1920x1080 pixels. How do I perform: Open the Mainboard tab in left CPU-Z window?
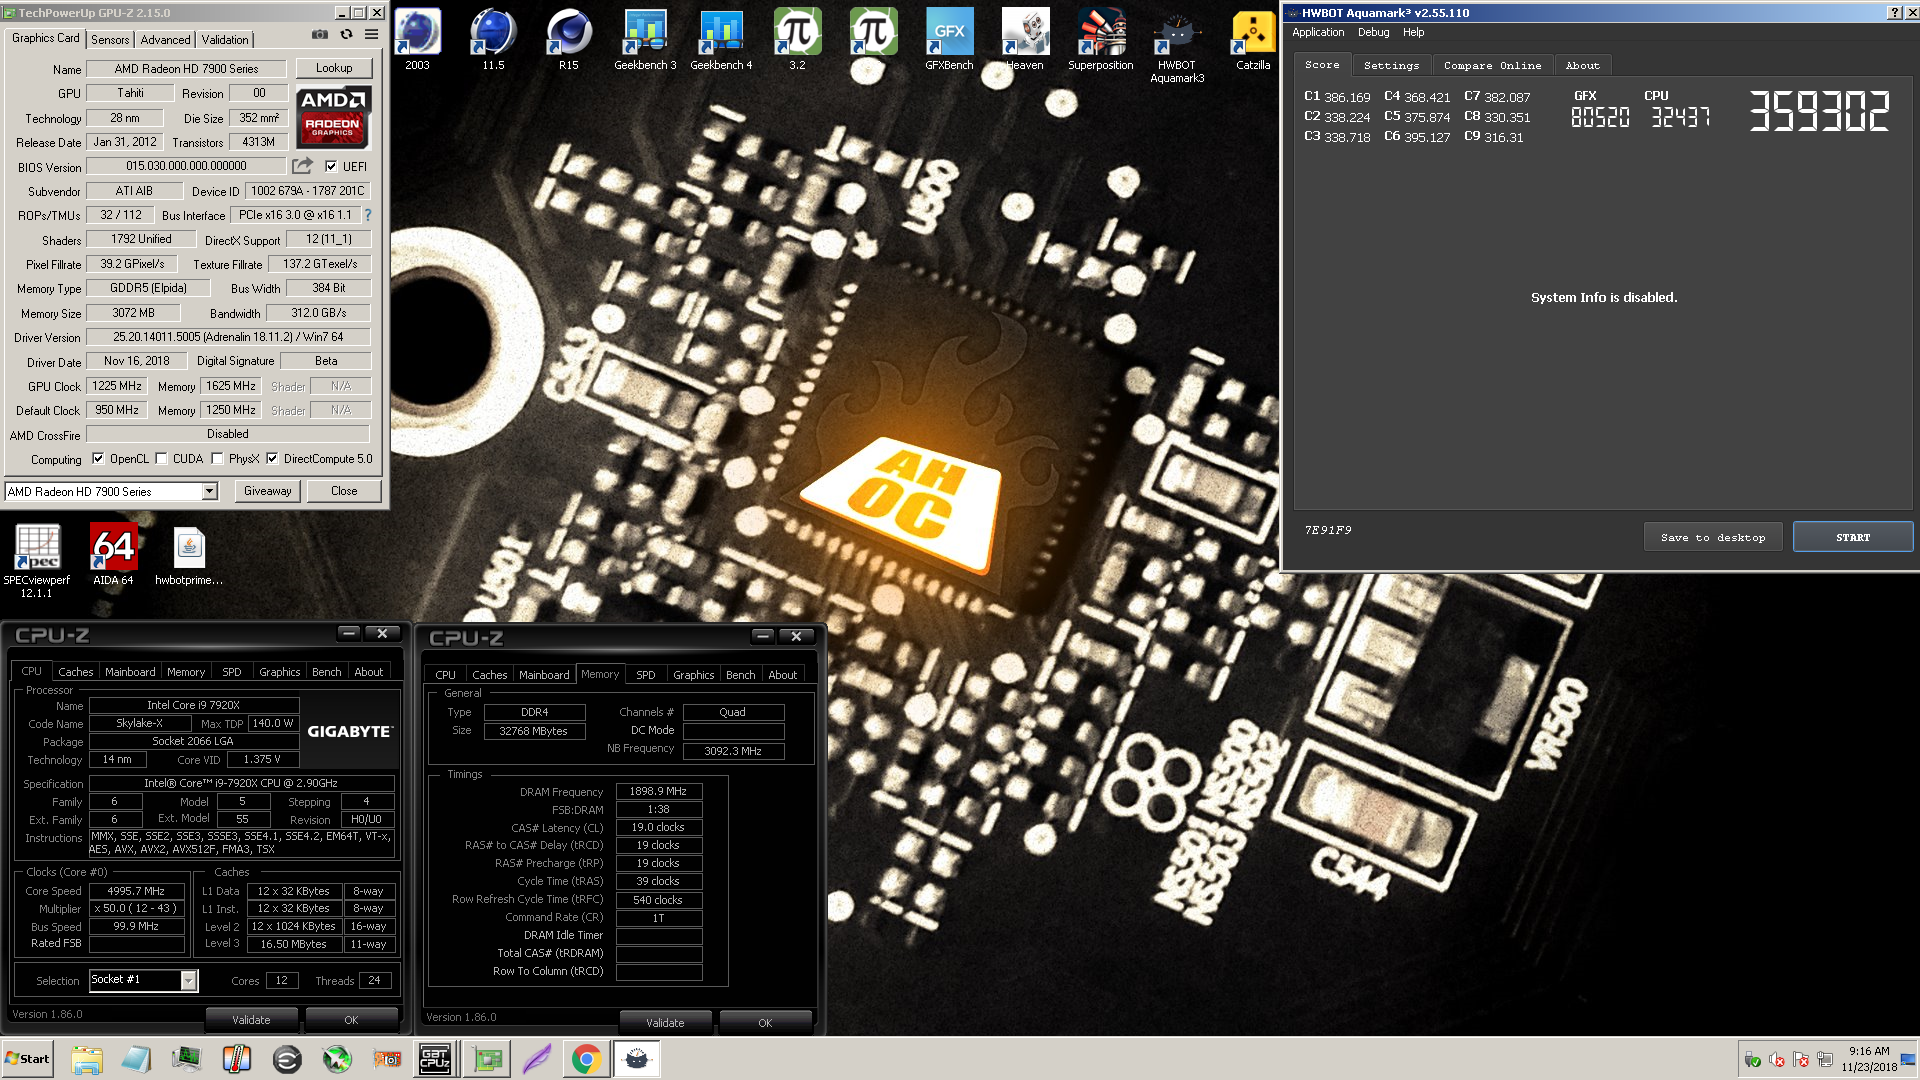(x=130, y=672)
